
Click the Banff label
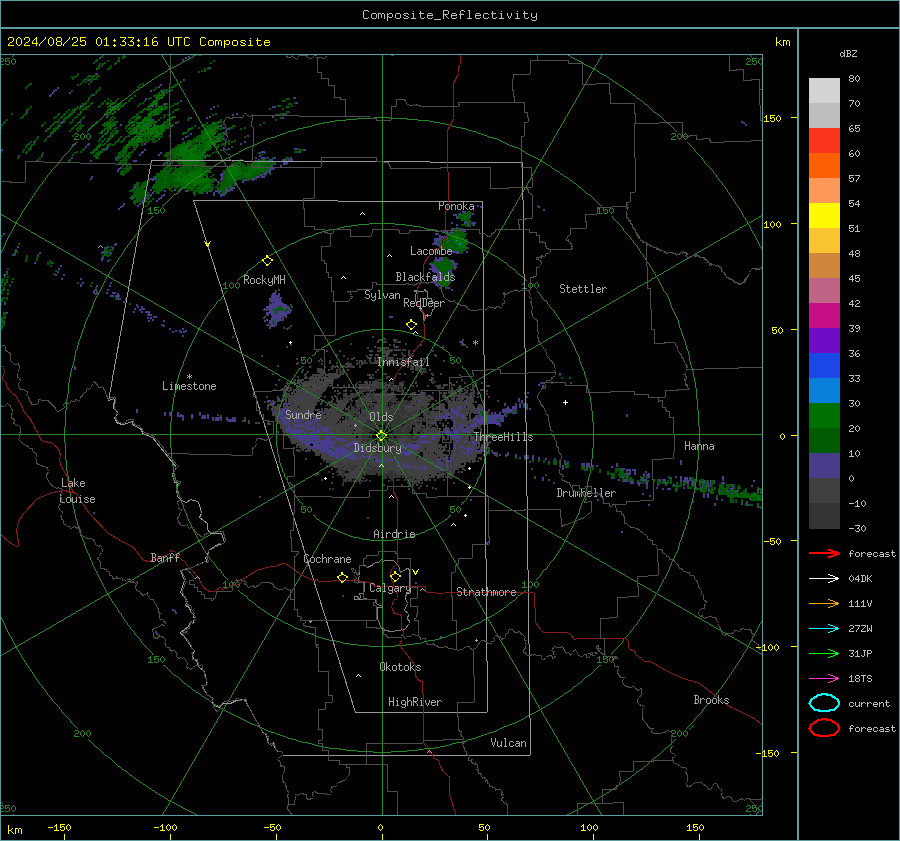(165, 557)
